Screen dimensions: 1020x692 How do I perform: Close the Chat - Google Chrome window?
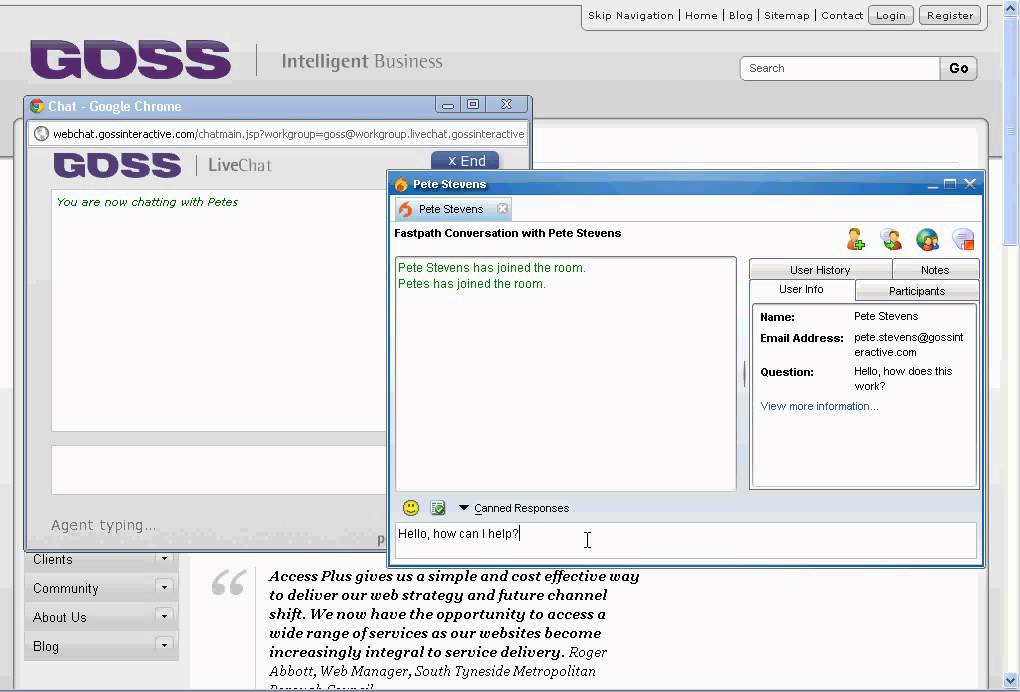coord(506,105)
